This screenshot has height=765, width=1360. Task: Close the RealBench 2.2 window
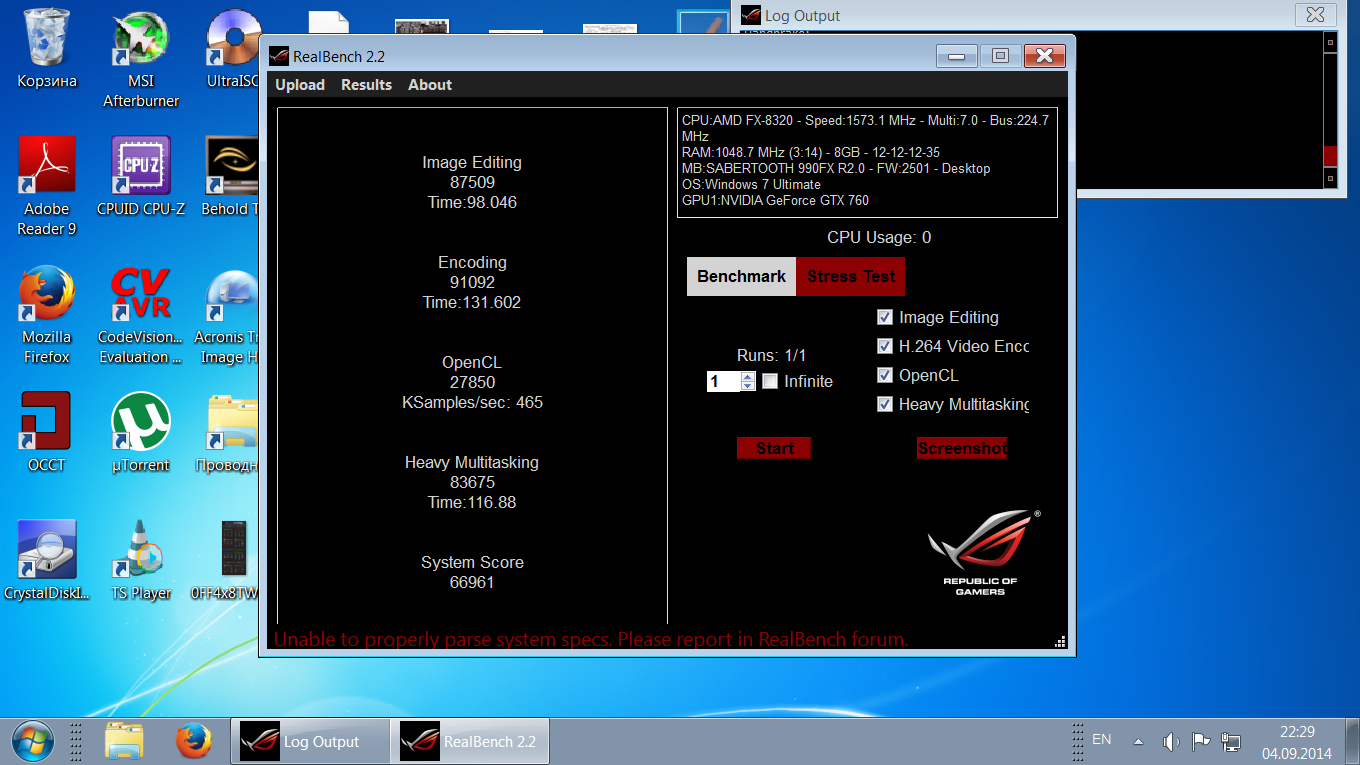point(1044,56)
